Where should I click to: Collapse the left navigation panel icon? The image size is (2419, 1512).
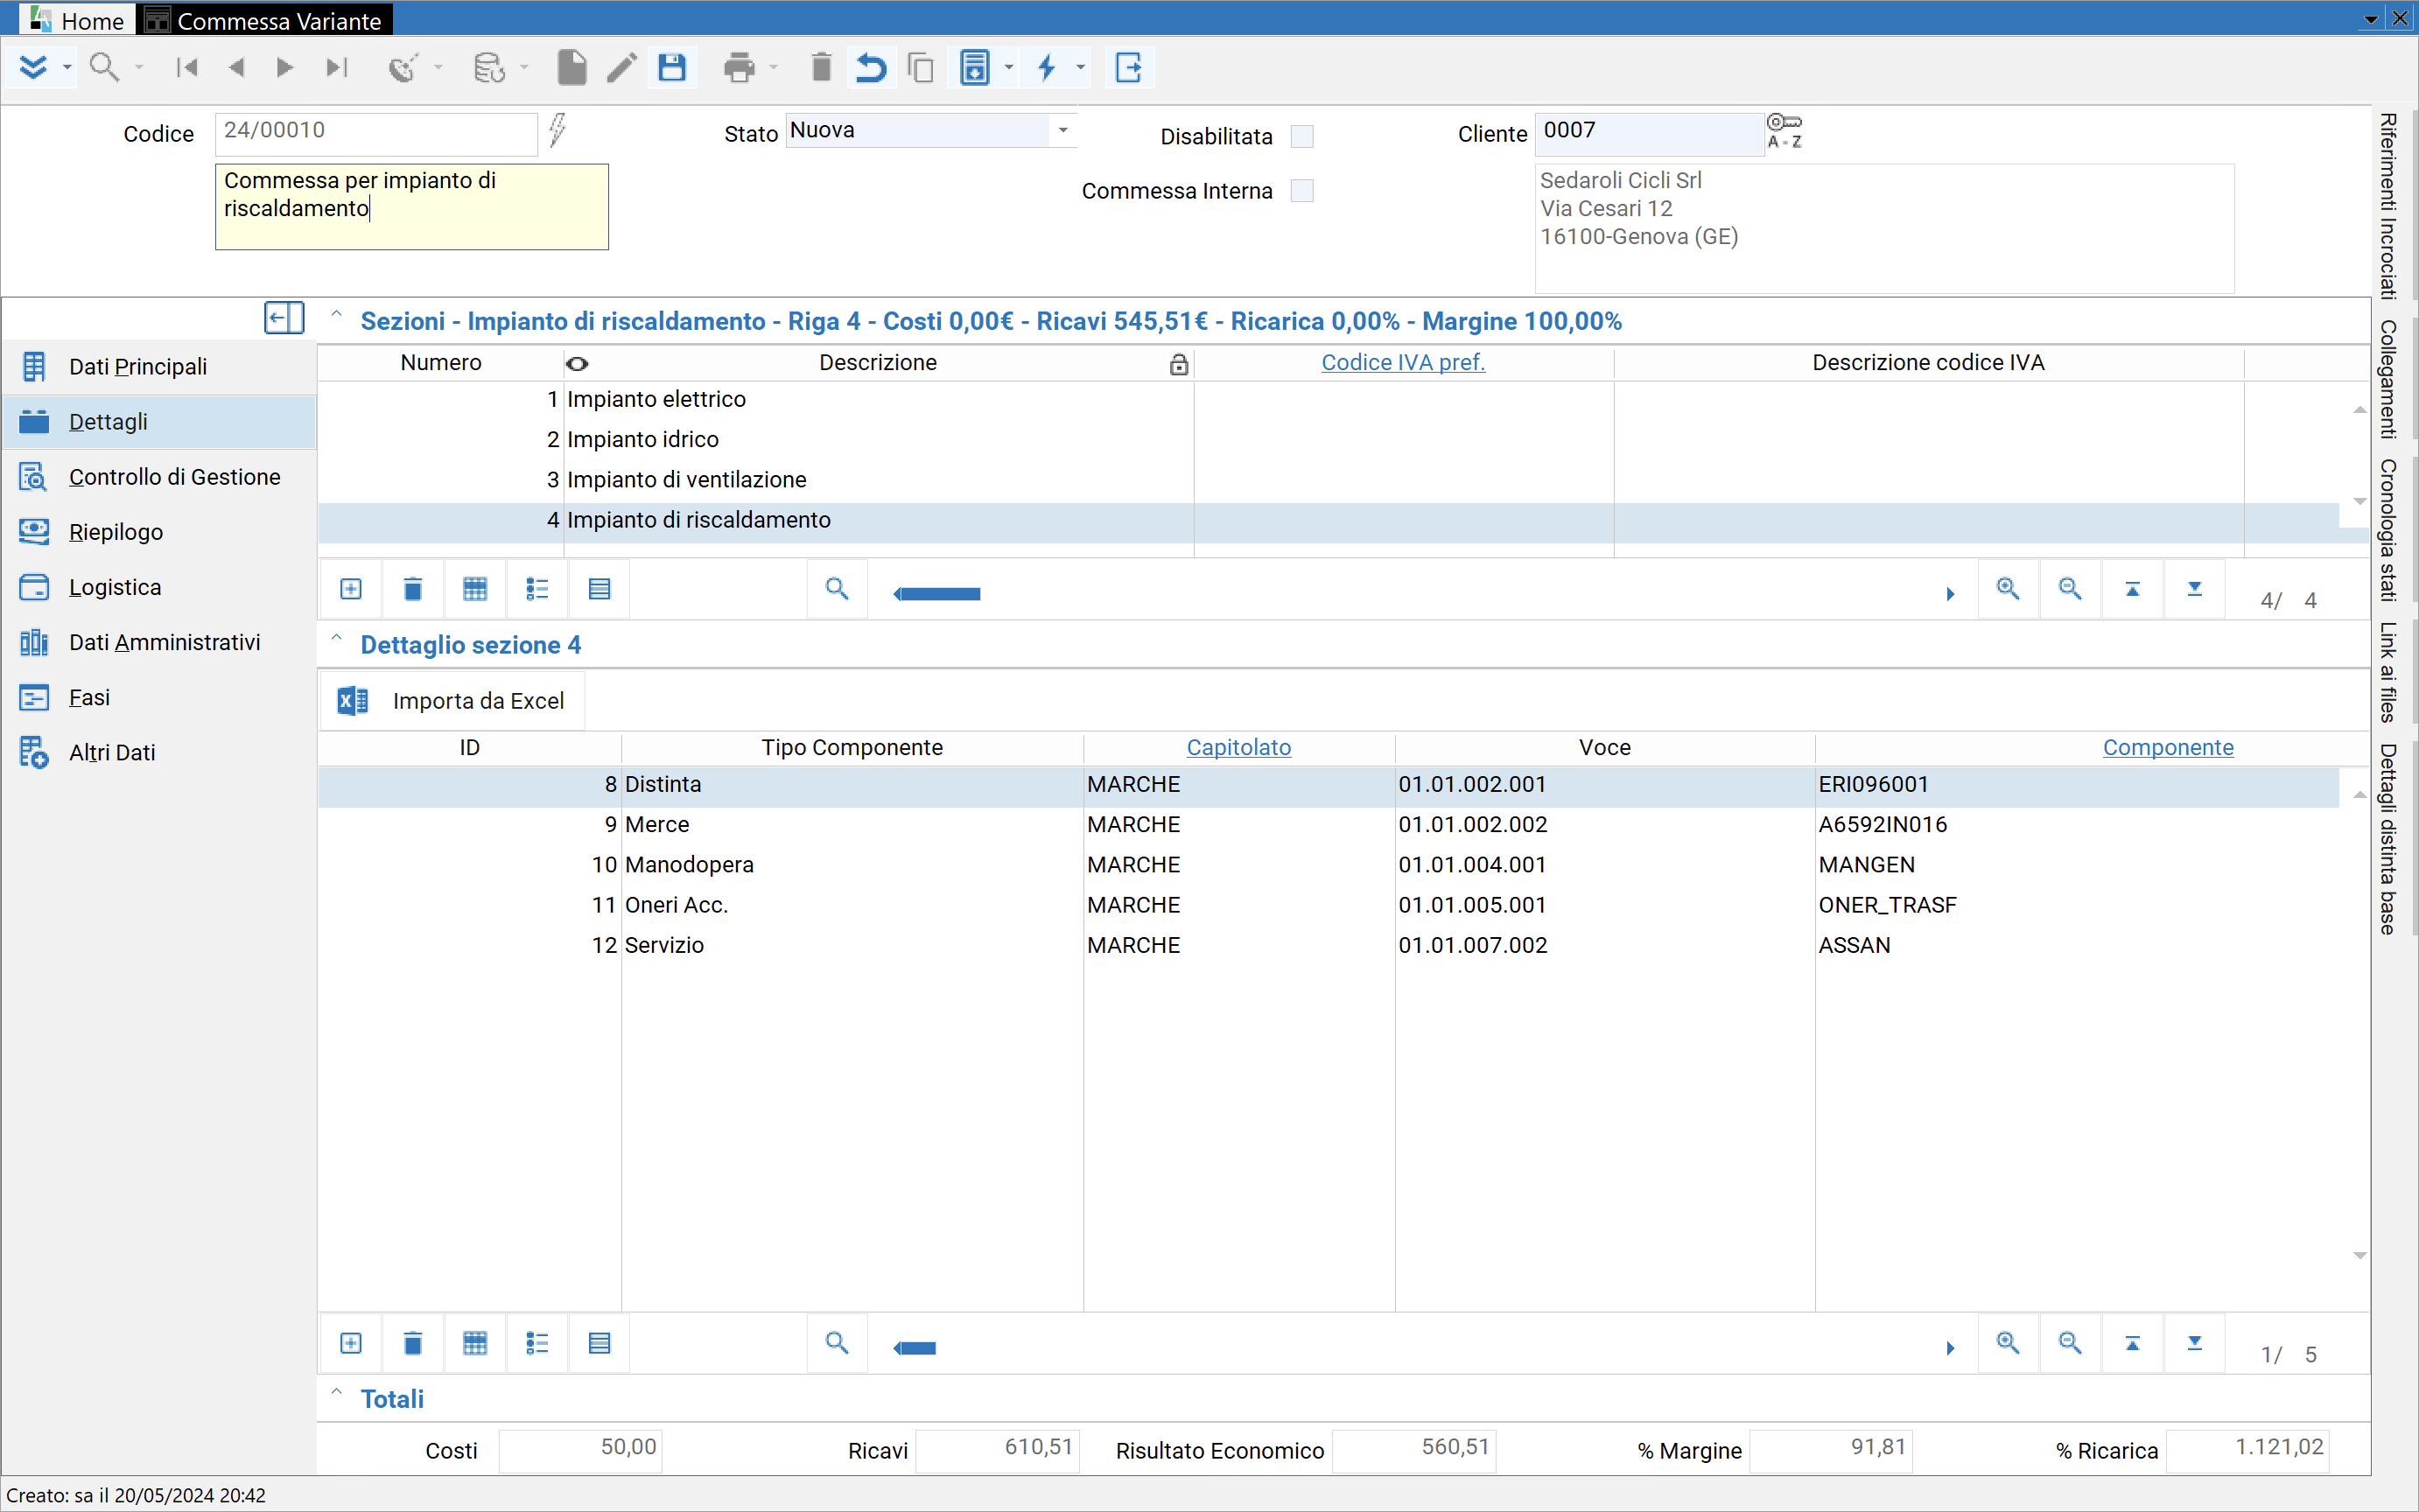[284, 319]
